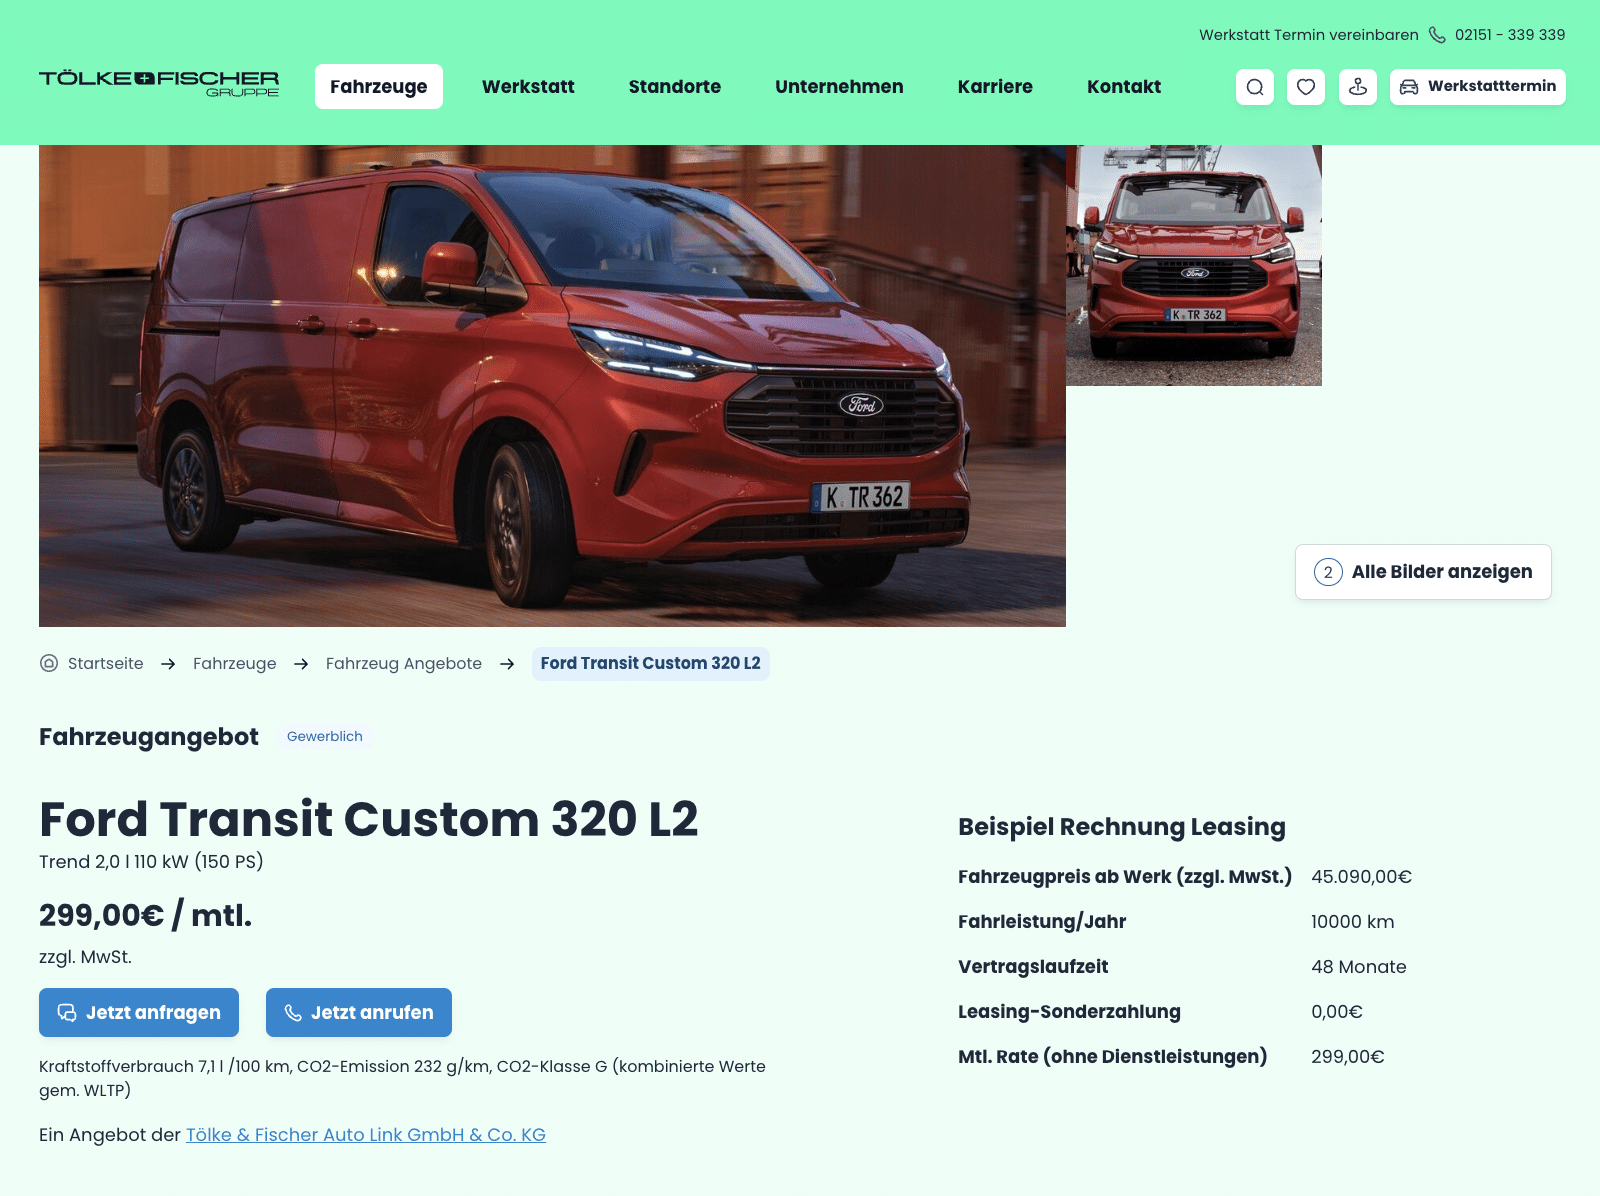Open the Kontakt page

pos(1124,87)
